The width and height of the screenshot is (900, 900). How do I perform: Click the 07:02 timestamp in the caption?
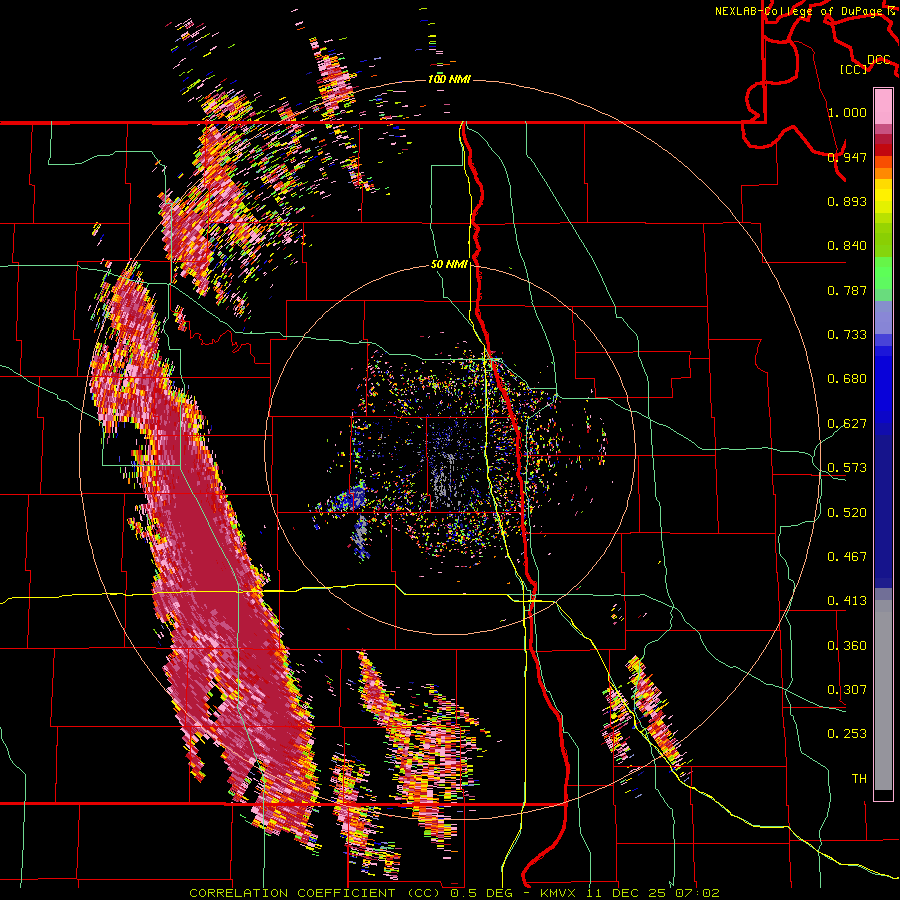coord(698,893)
